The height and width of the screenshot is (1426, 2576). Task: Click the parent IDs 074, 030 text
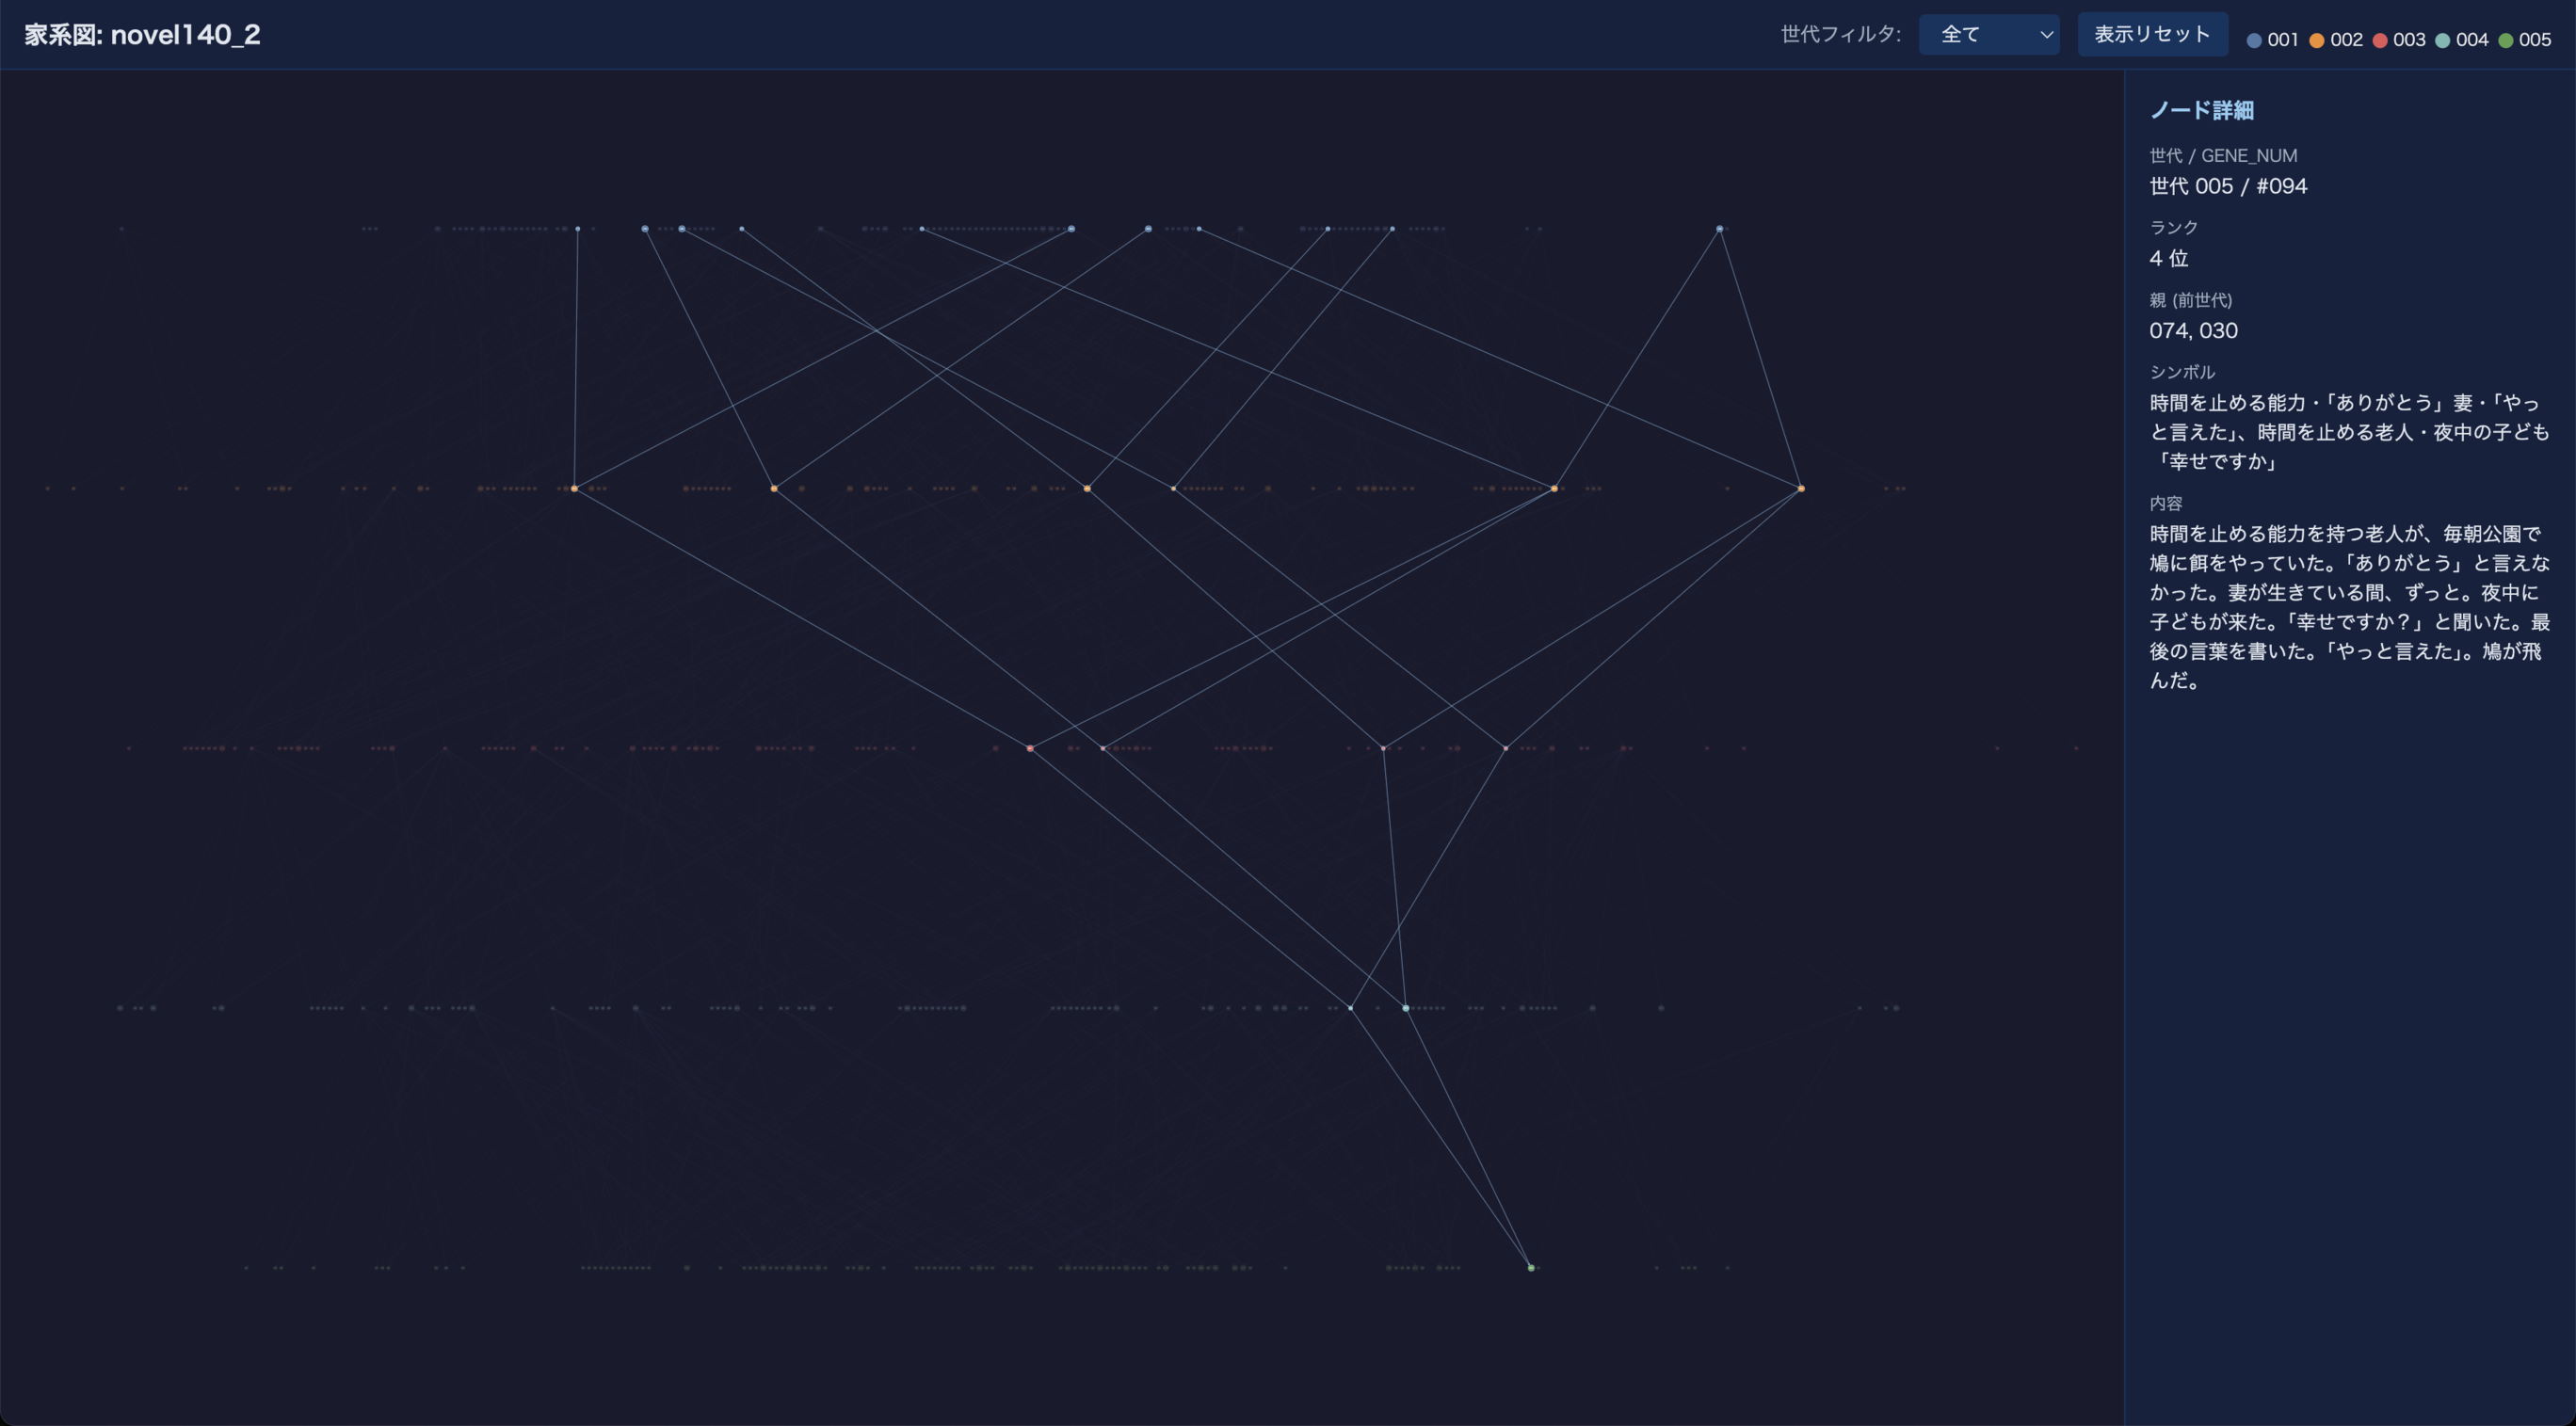2193,331
